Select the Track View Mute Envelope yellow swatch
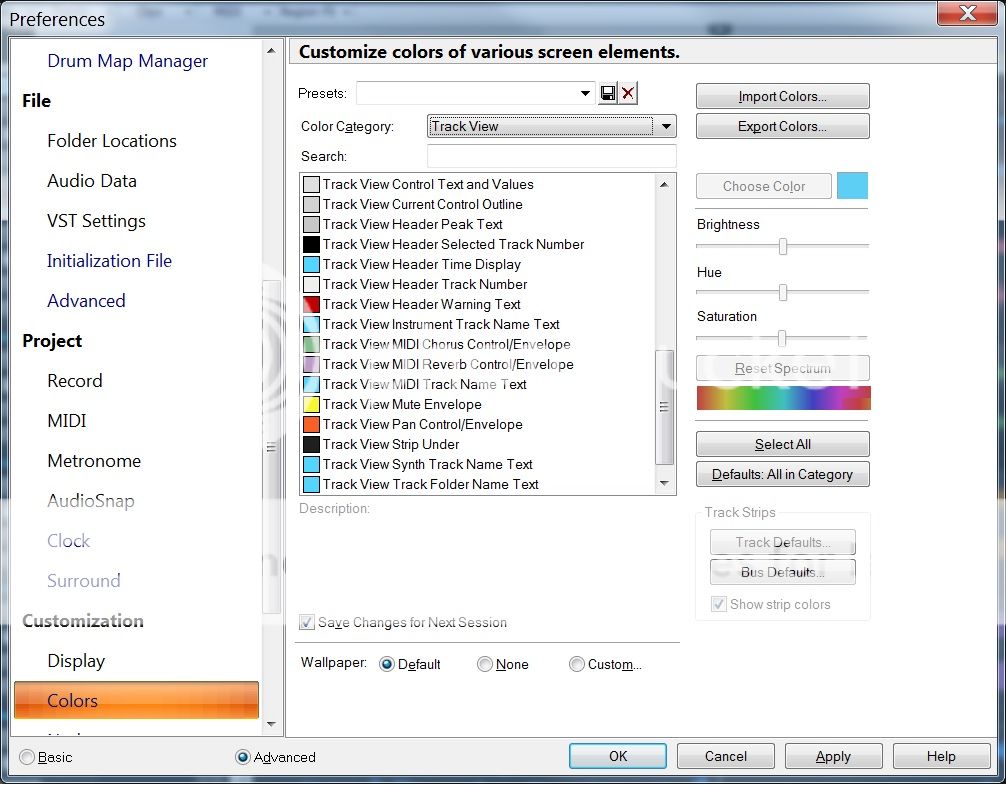The image size is (1006, 785). click(311, 405)
